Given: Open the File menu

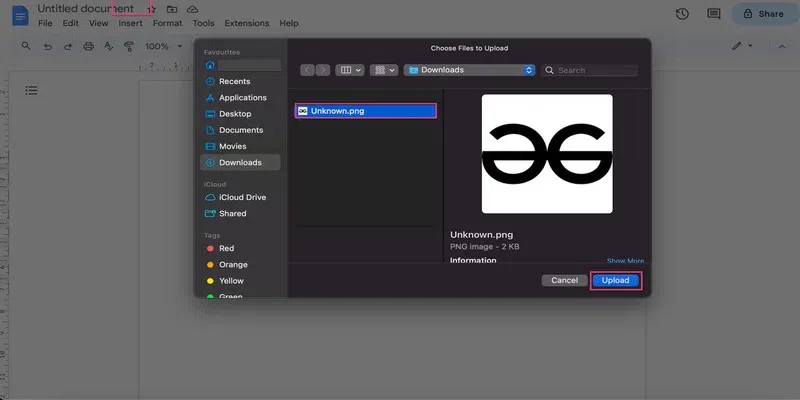Looking at the screenshot, I should click(x=45, y=23).
